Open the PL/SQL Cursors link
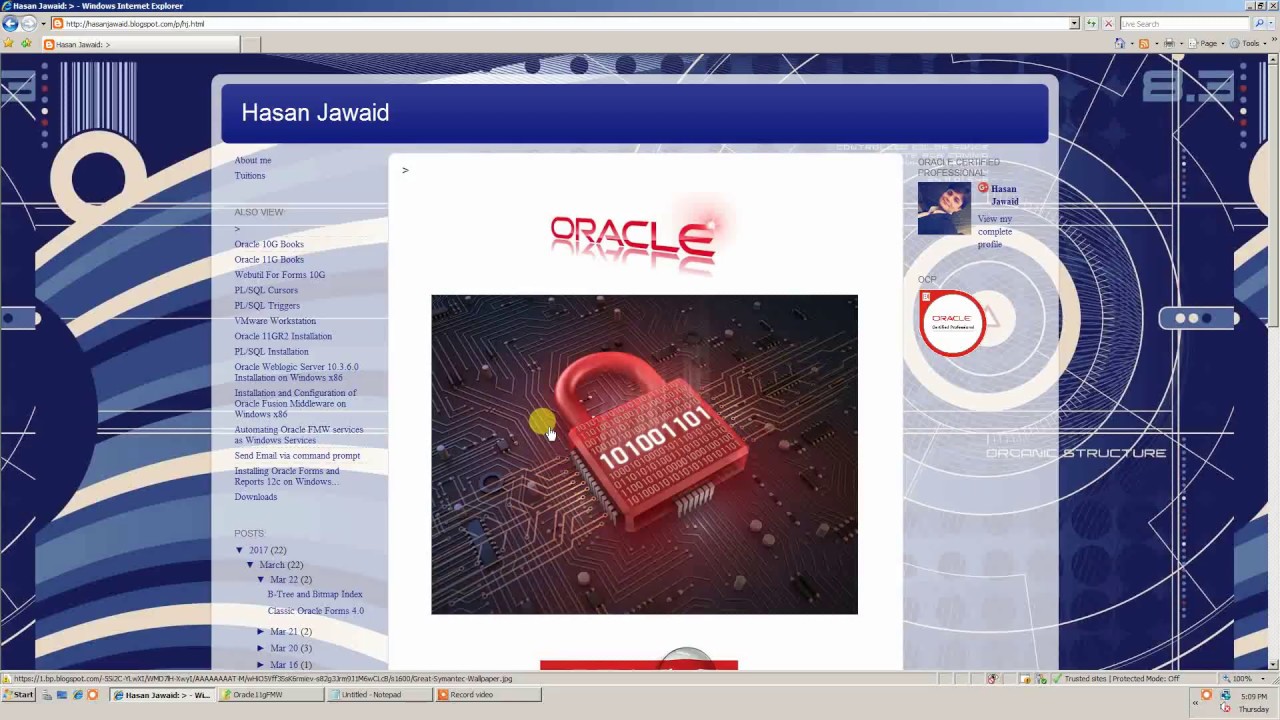This screenshot has height=720, width=1280. (x=266, y=291)
